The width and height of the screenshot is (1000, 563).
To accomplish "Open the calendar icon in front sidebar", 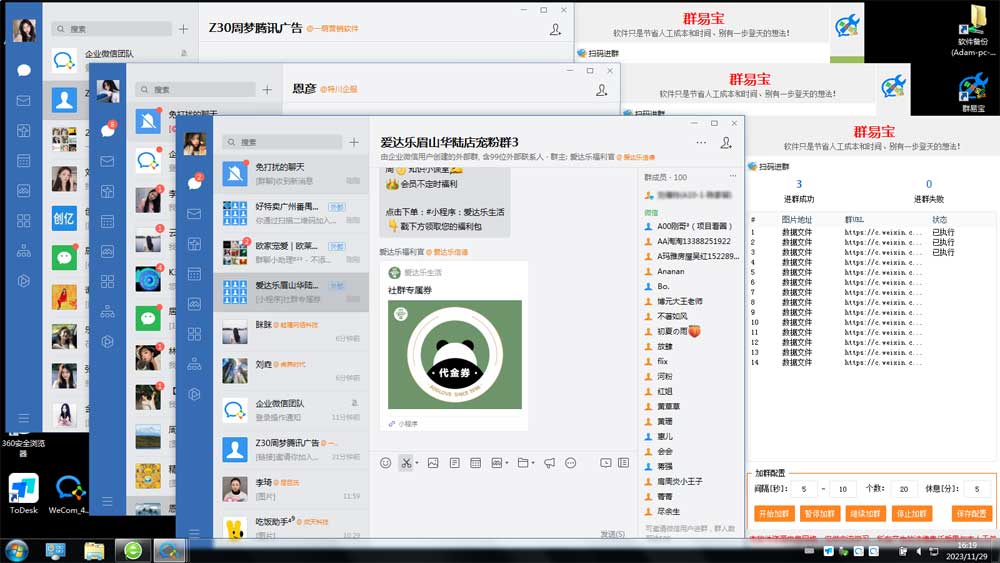I will 194,273.
